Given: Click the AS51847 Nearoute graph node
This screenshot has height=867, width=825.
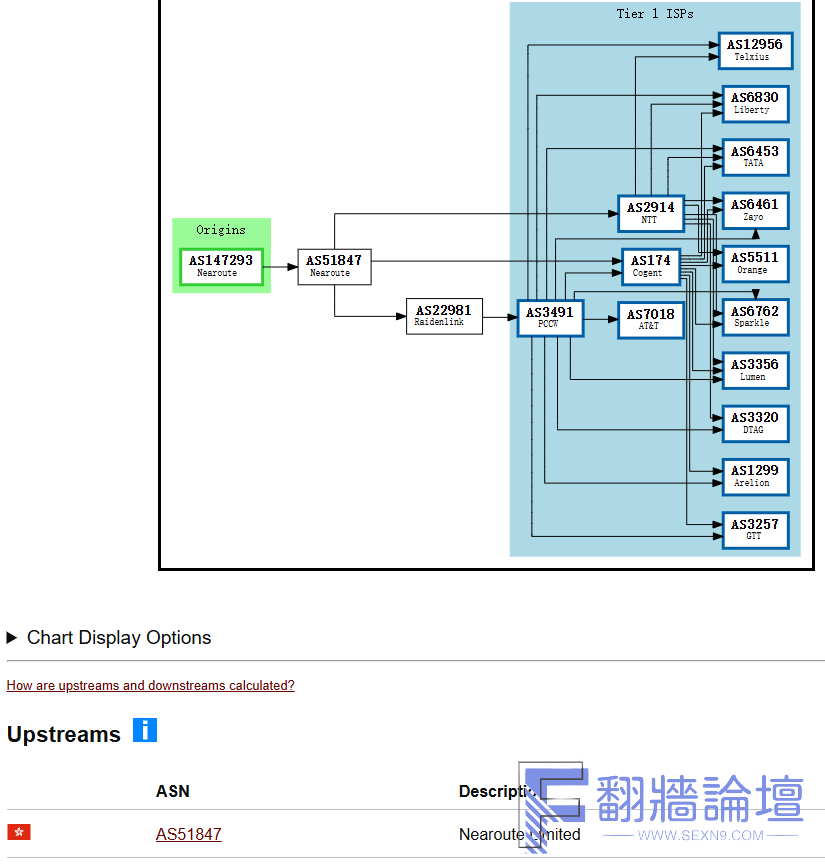Looking at the screenshot, I should pyautogui.click(x=334, y=266).
